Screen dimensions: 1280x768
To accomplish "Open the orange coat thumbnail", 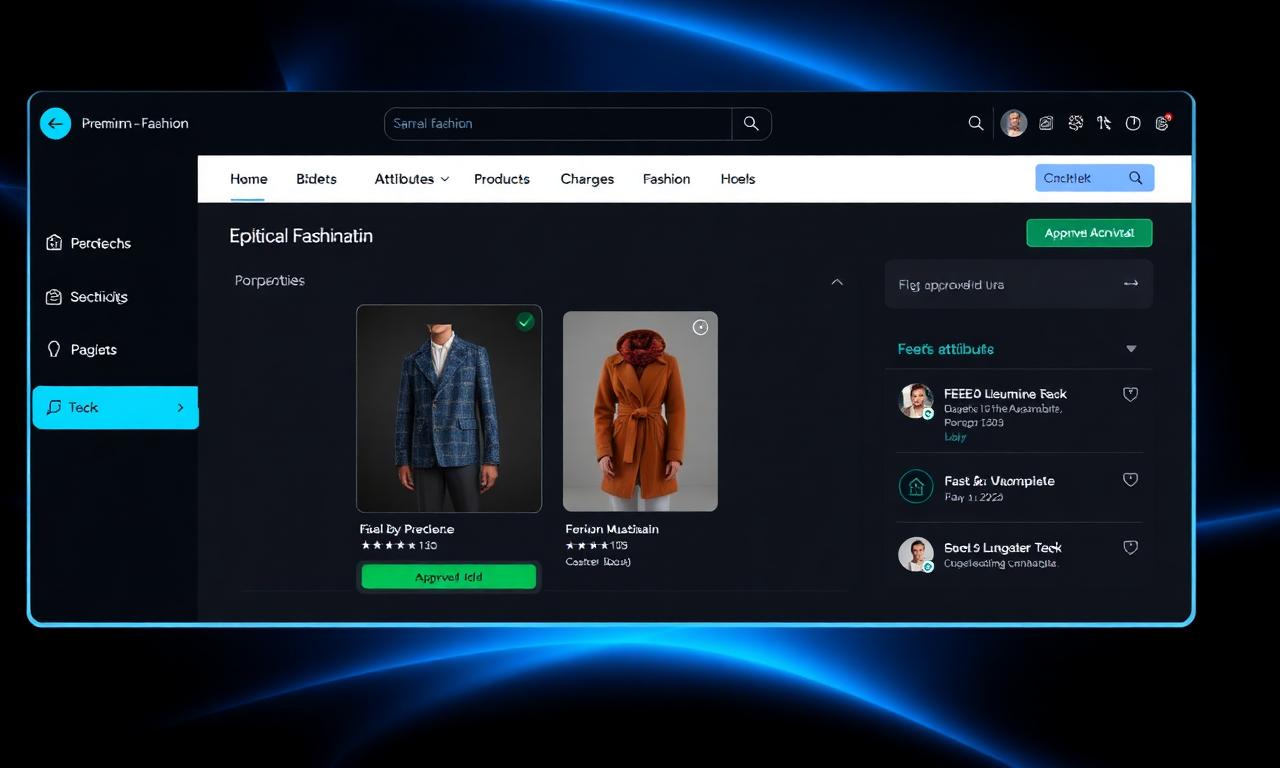I will pyautogui.click(x=640, y=411).
